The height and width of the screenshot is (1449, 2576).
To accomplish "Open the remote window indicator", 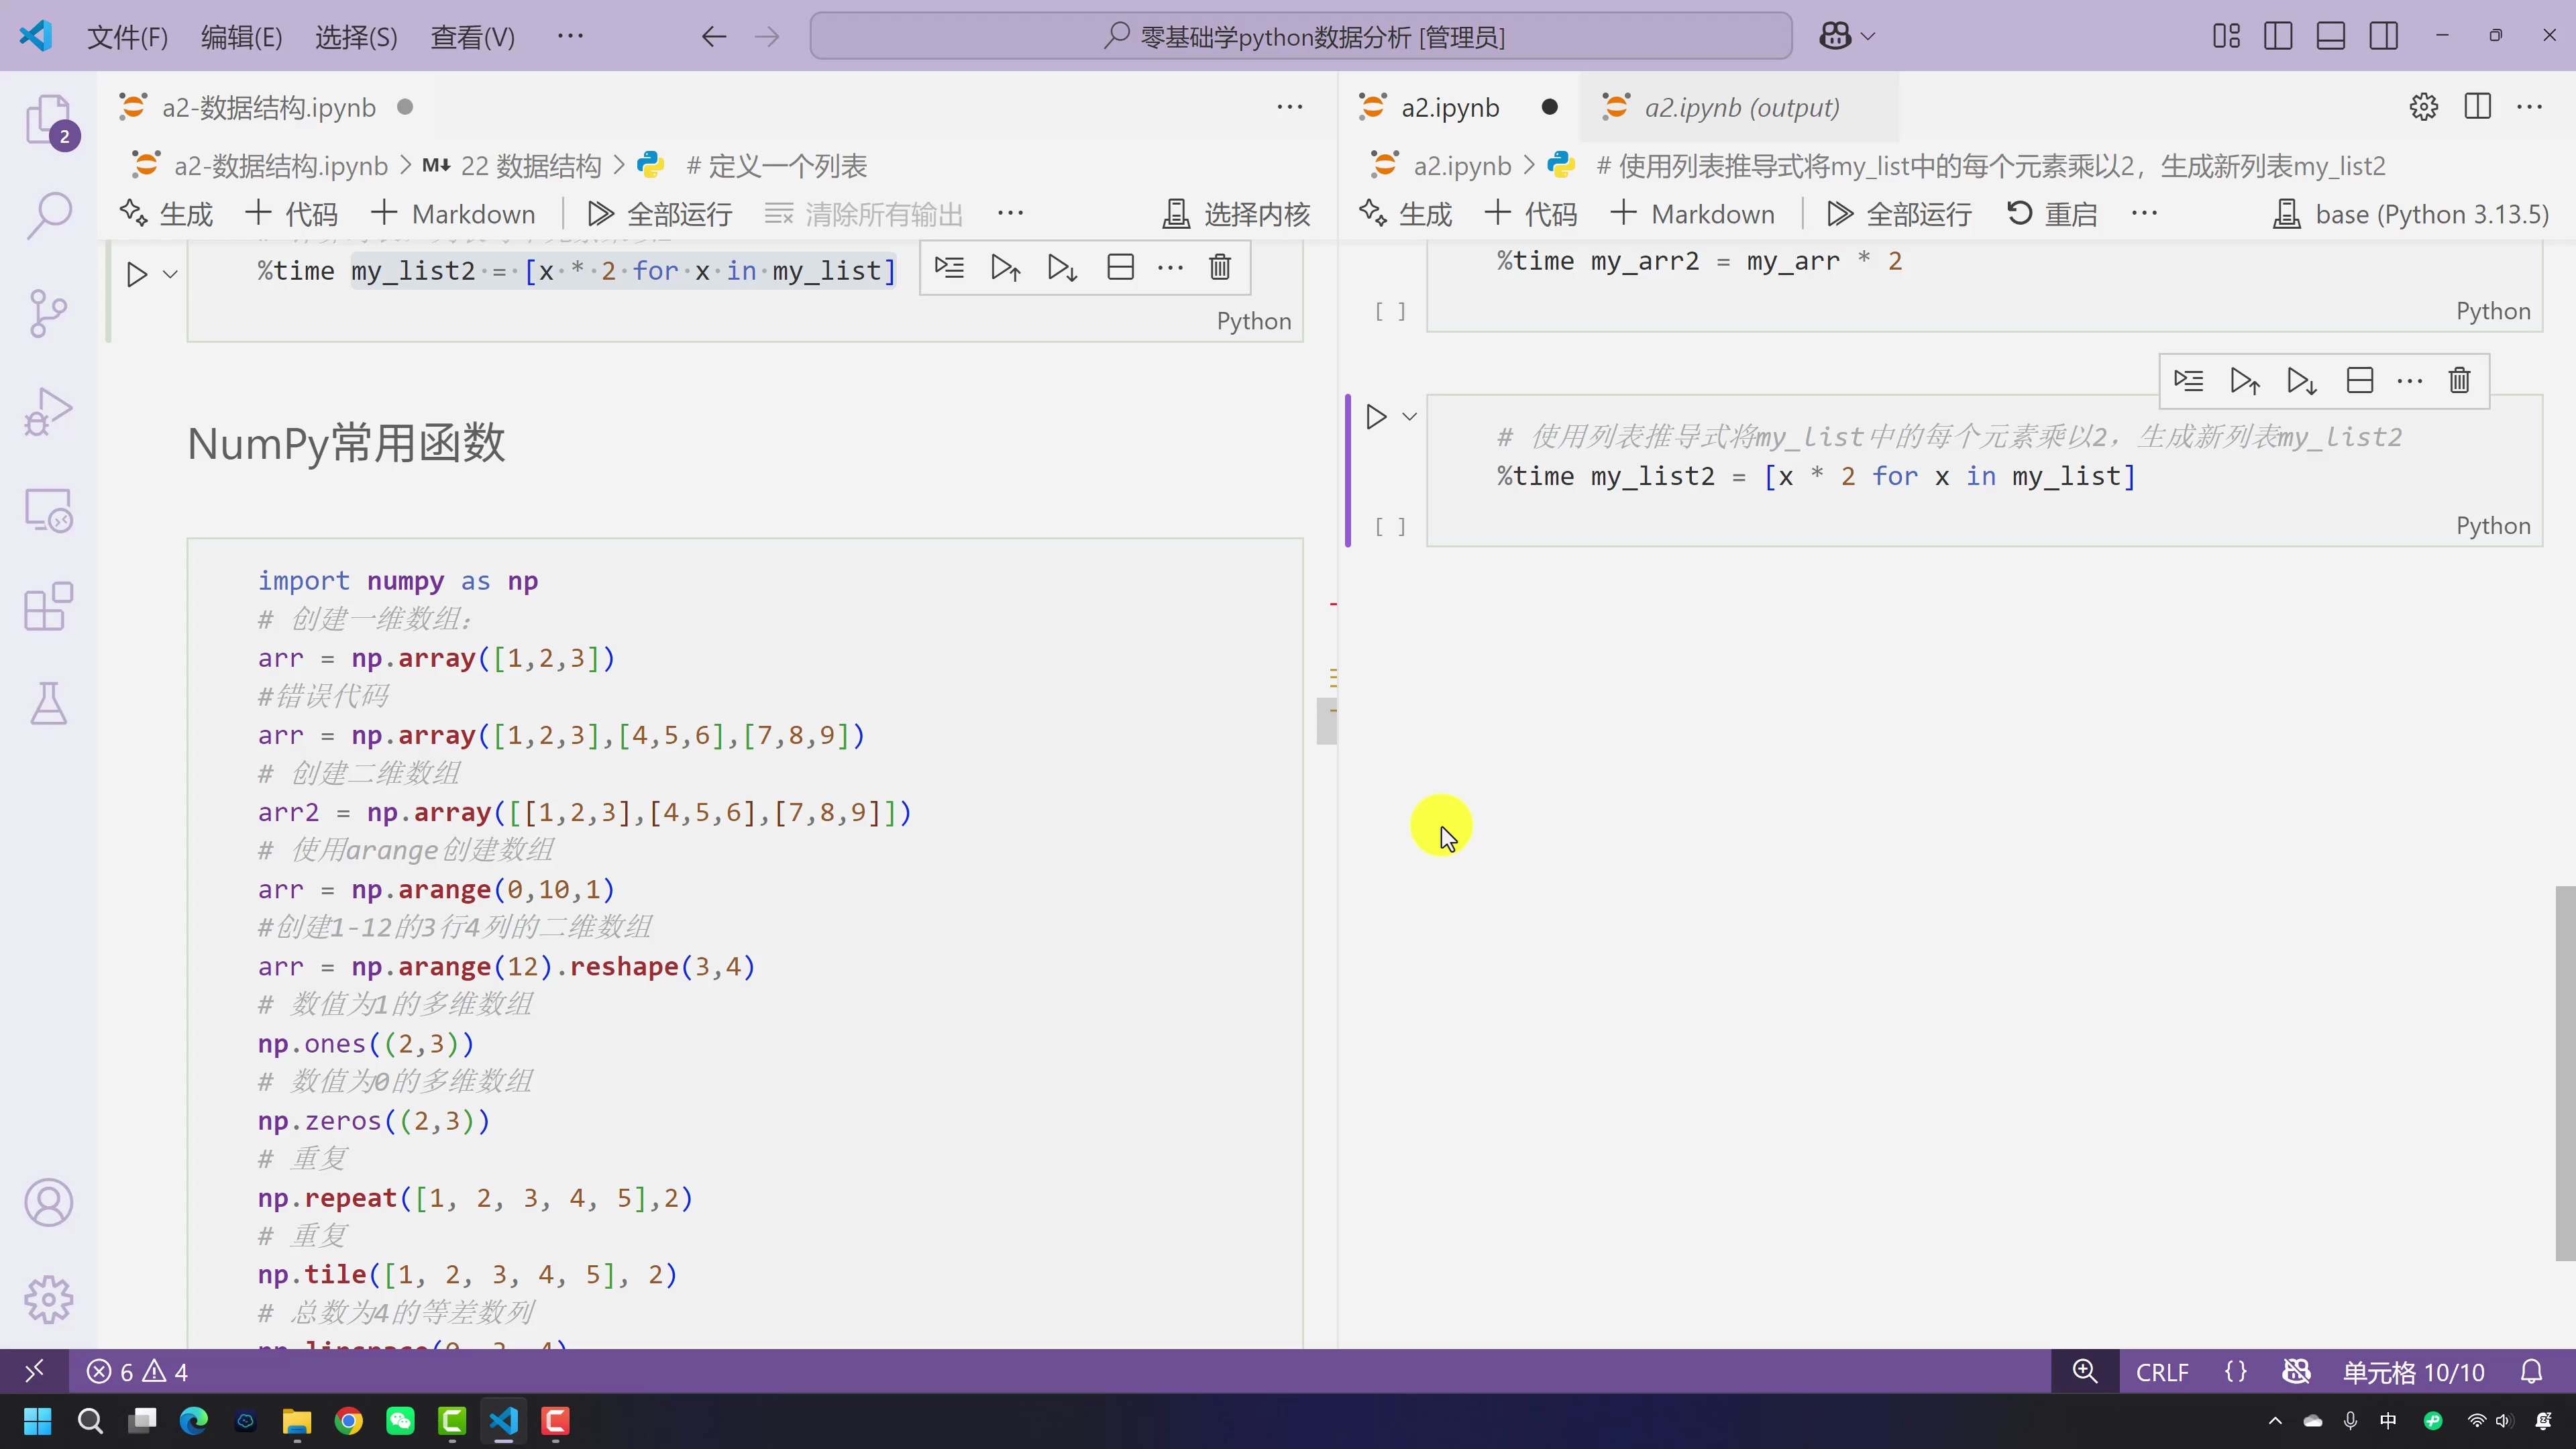I will [34, 1372].
